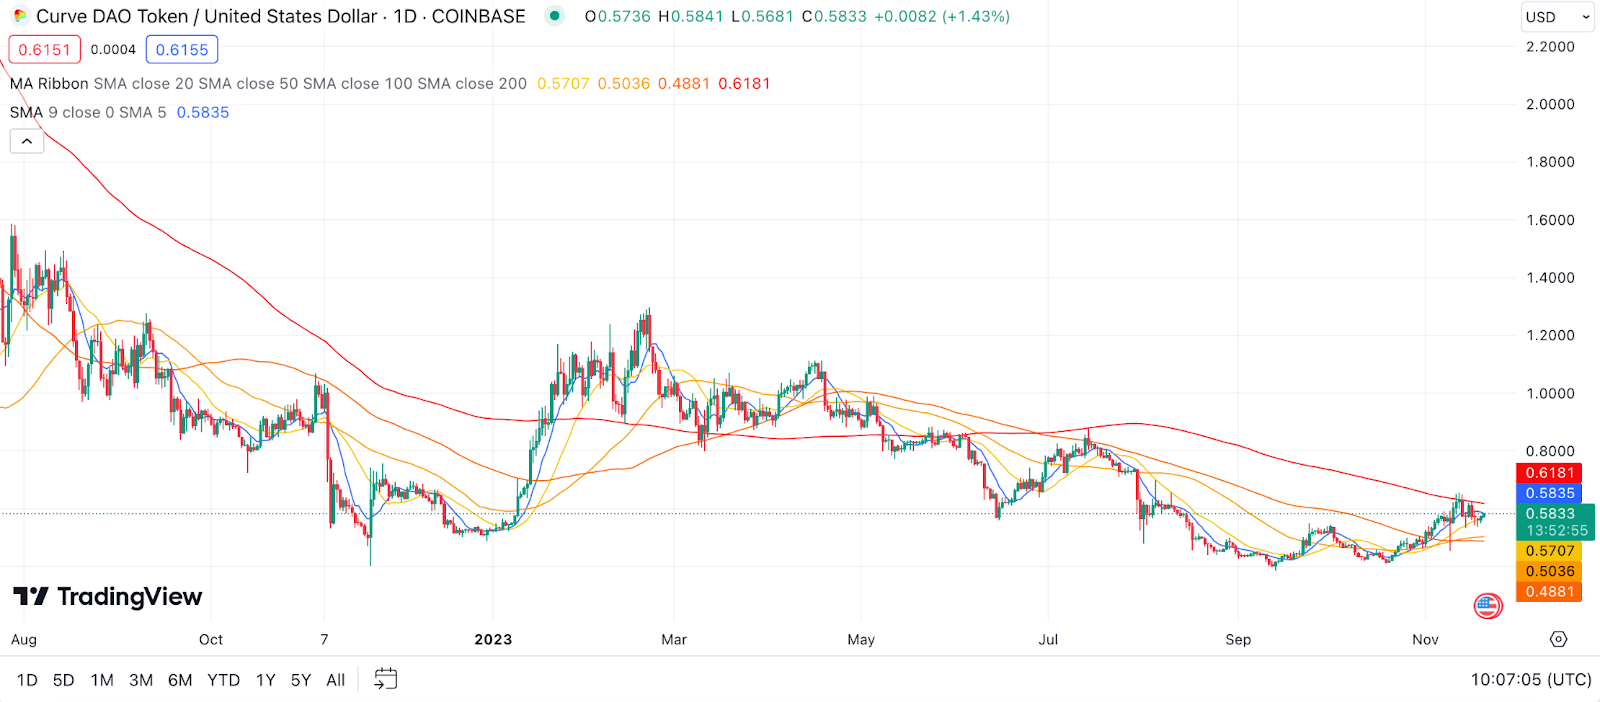
Task: Click the TradingView logo
Action: pyautogui.click(x=108, y=597)
